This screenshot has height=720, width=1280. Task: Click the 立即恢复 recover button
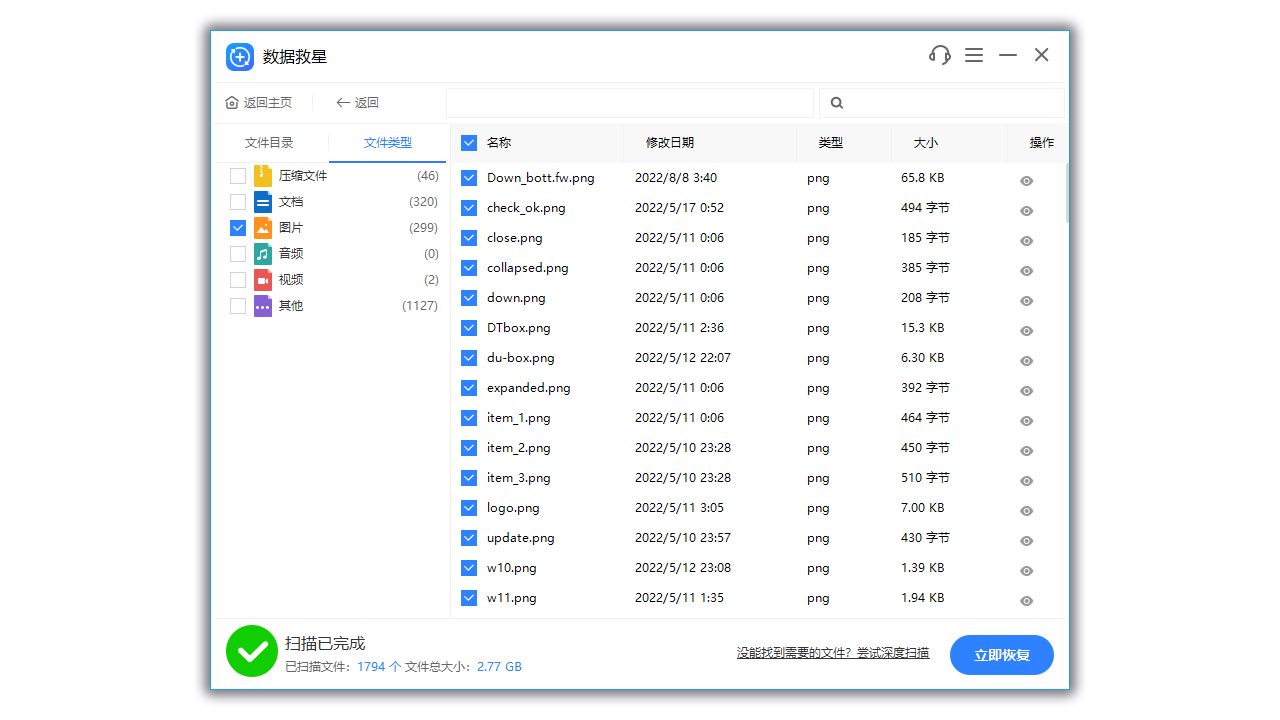pyautogui.click(x=1001, y=655)
